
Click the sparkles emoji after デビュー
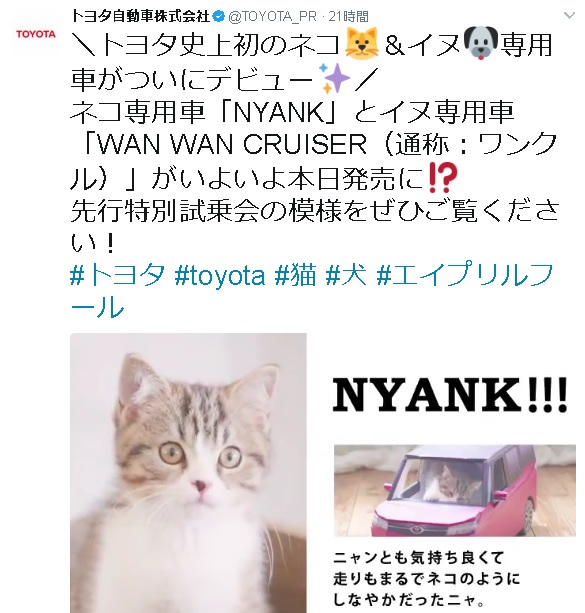(334, 78)
